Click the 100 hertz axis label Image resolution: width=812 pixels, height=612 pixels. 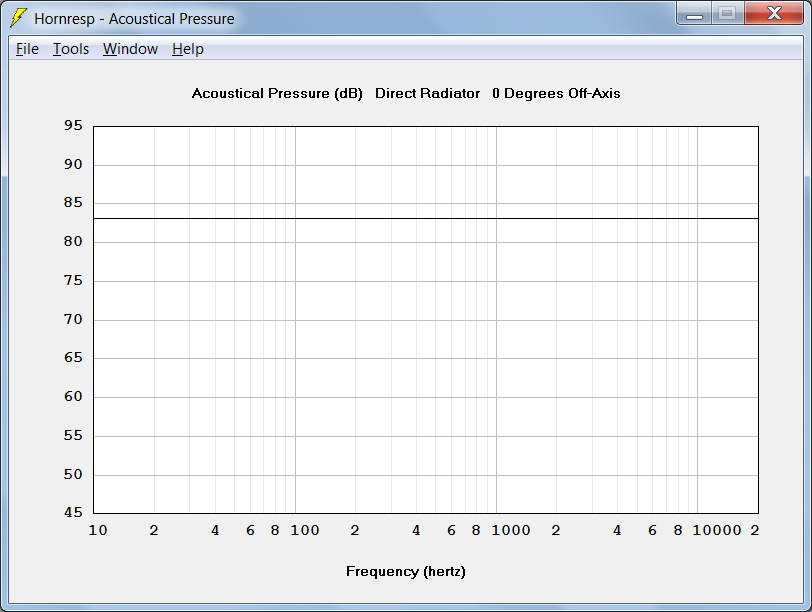304,530
